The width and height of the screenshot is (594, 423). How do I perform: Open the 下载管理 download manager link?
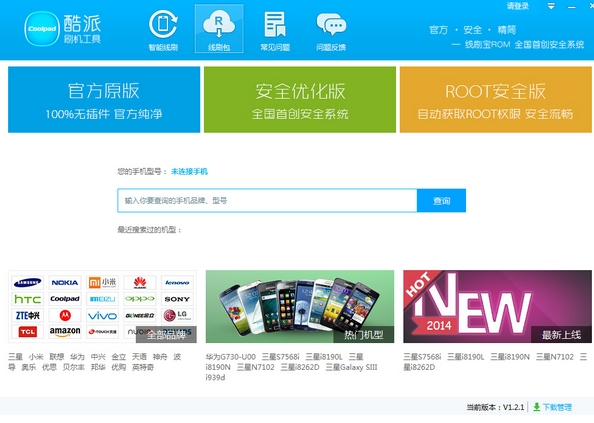pos(557,407)
